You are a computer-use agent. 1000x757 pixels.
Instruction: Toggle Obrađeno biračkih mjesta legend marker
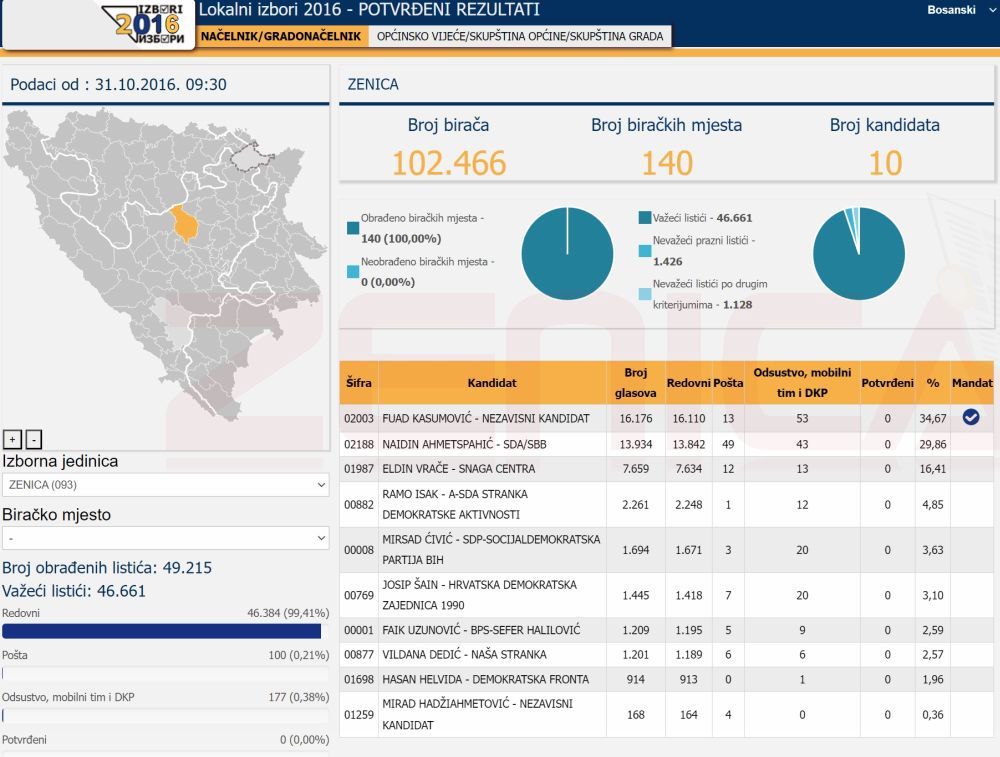(353, 228)
